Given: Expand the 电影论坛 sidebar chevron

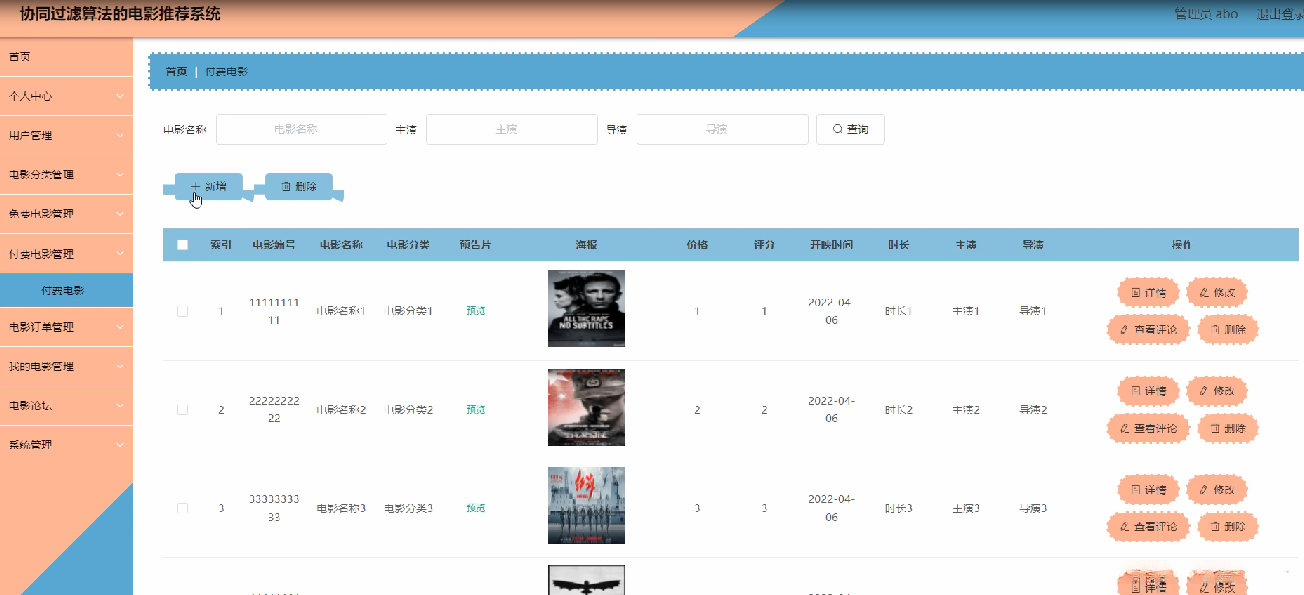Looking at the screenshot, I should 119,405.
